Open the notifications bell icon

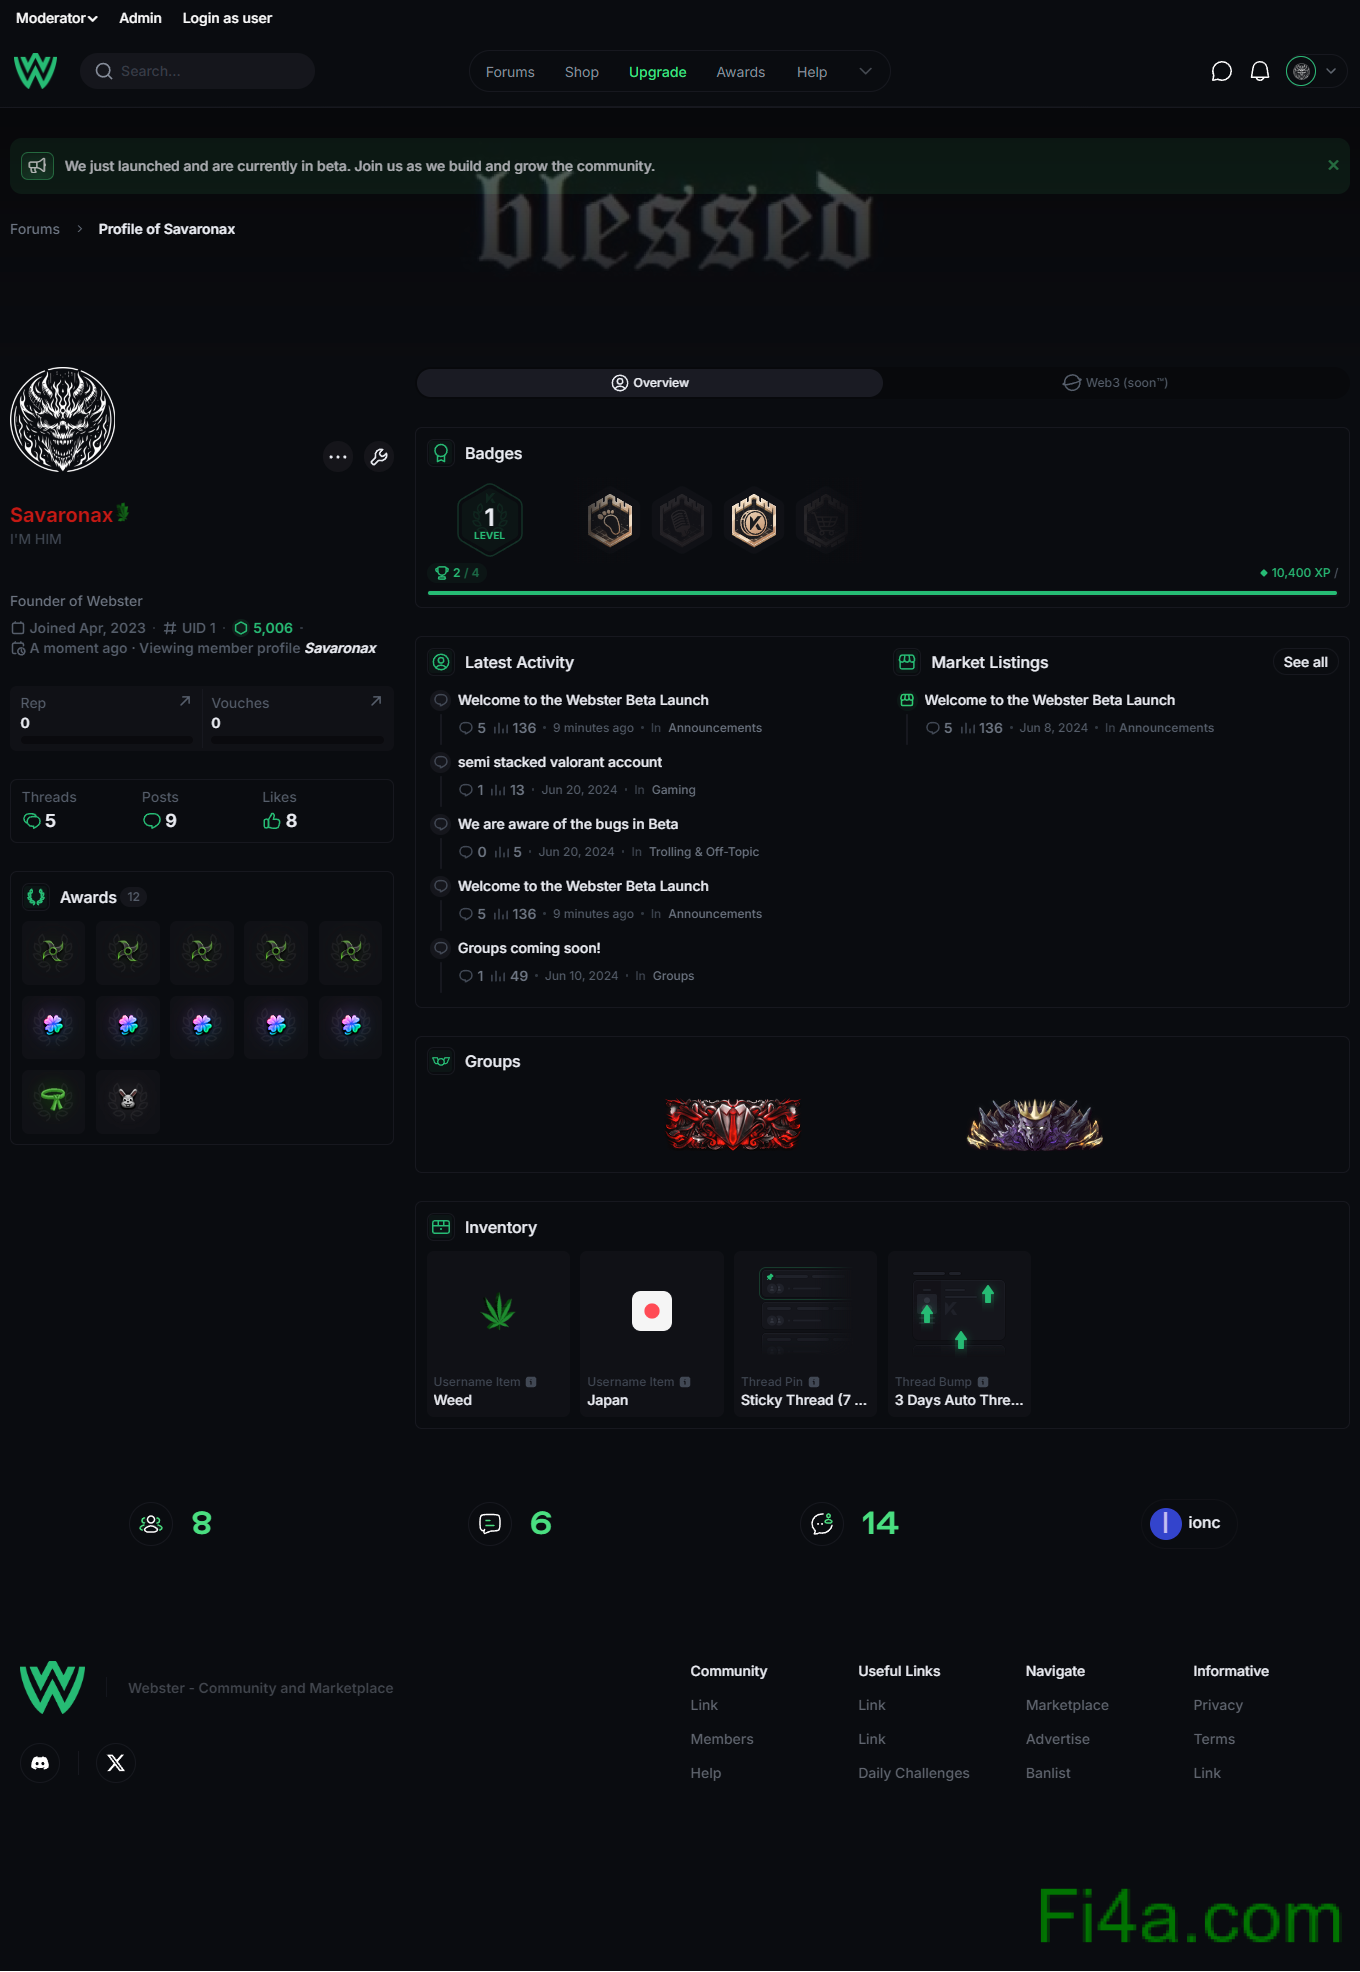coord(1260,71)
